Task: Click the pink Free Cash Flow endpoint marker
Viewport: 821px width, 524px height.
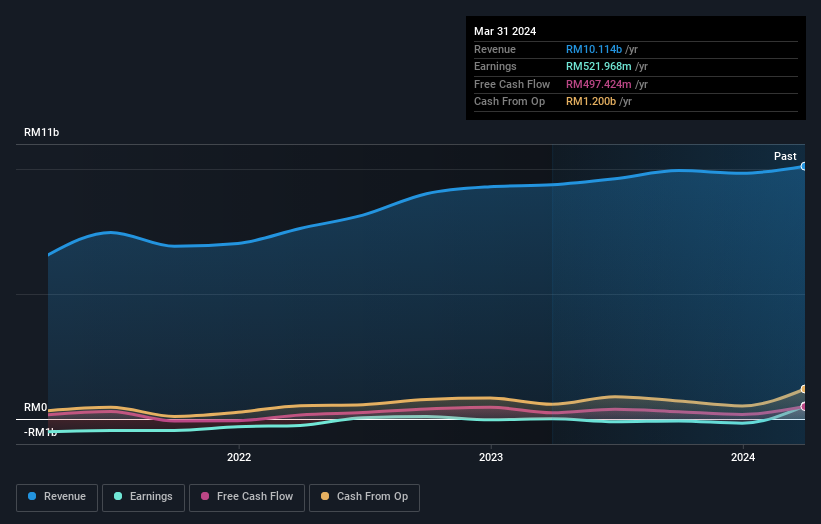Action: 804,407
